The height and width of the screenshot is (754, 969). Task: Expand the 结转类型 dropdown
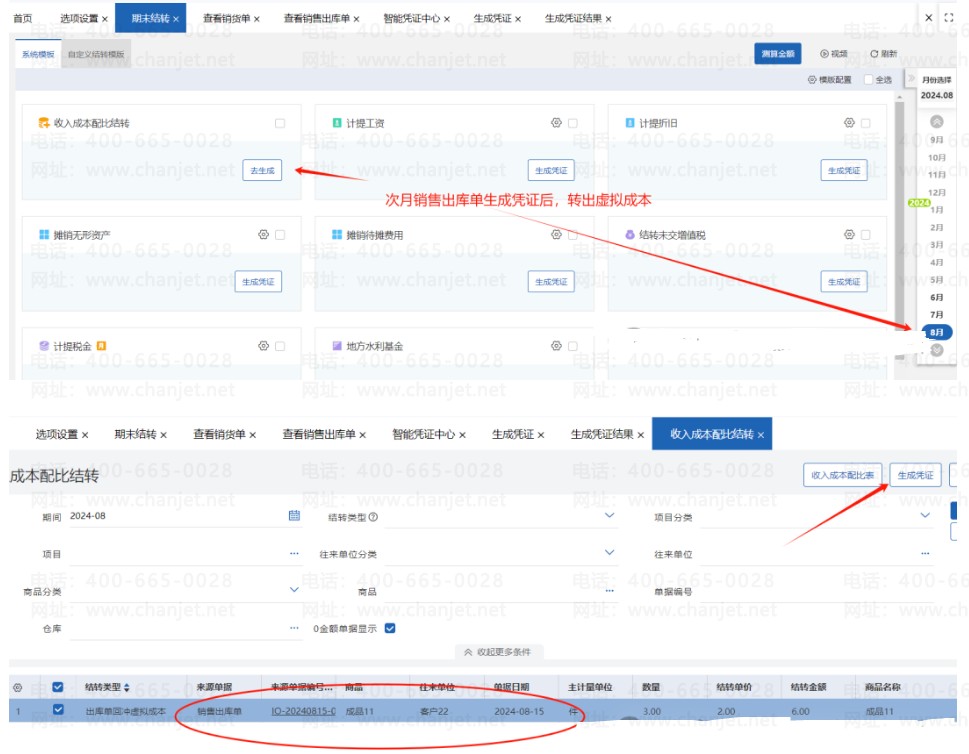click(609, 515)
